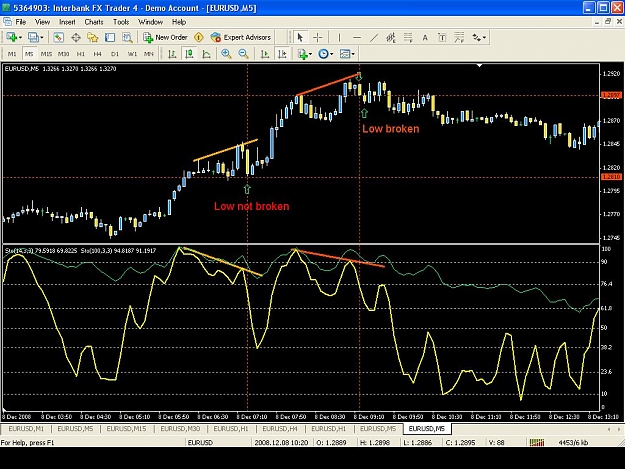625x469 pixels.
Task: Select the M1 timeframe
Action: pyautogui.click(x=12, y=54)
